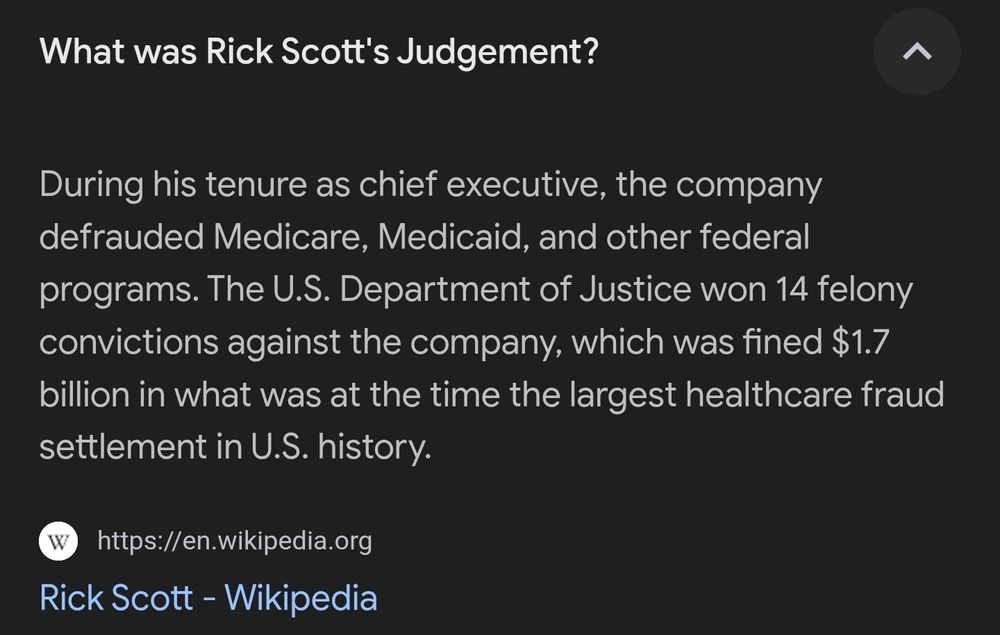
Task: Select the question heading 'What was Rick Scott's Judgement?'
Action: pyautogui.click(x=319, y=52)
